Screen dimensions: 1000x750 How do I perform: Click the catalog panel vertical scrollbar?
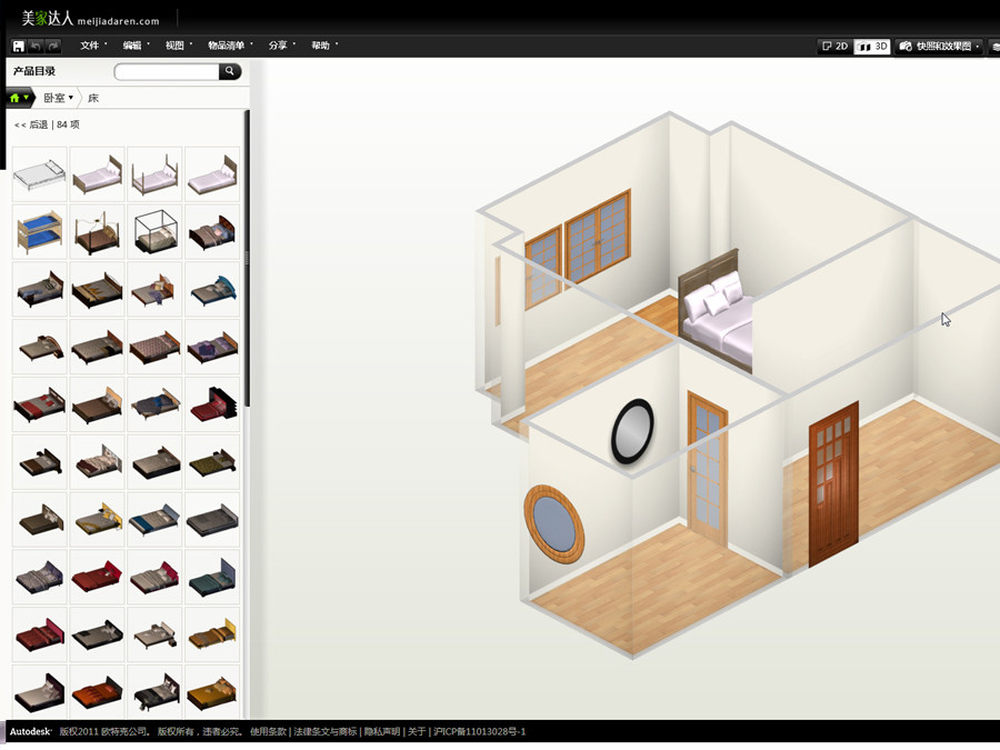point(247,258)
